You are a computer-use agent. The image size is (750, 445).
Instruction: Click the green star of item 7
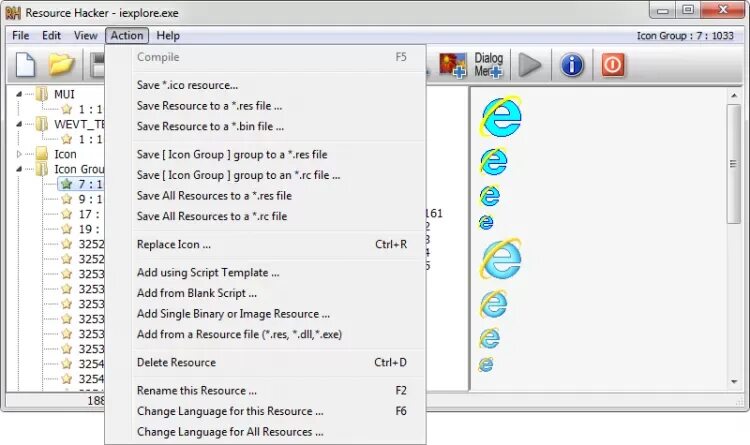[66, 184]
